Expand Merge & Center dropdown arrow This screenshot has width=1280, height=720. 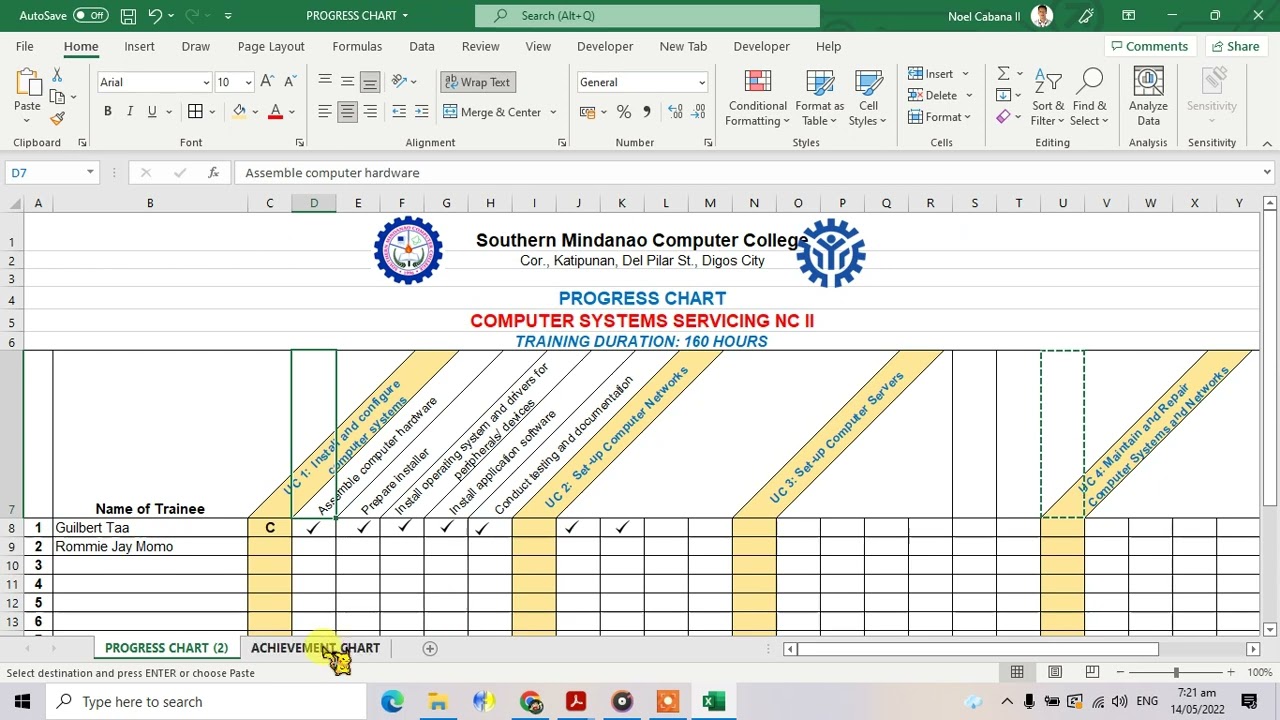[553, 112]
